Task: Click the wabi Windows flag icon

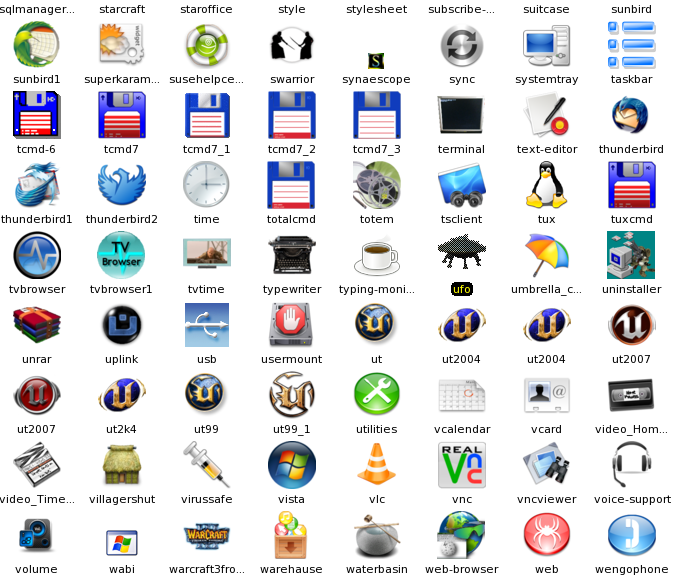Action: point(122,543)
